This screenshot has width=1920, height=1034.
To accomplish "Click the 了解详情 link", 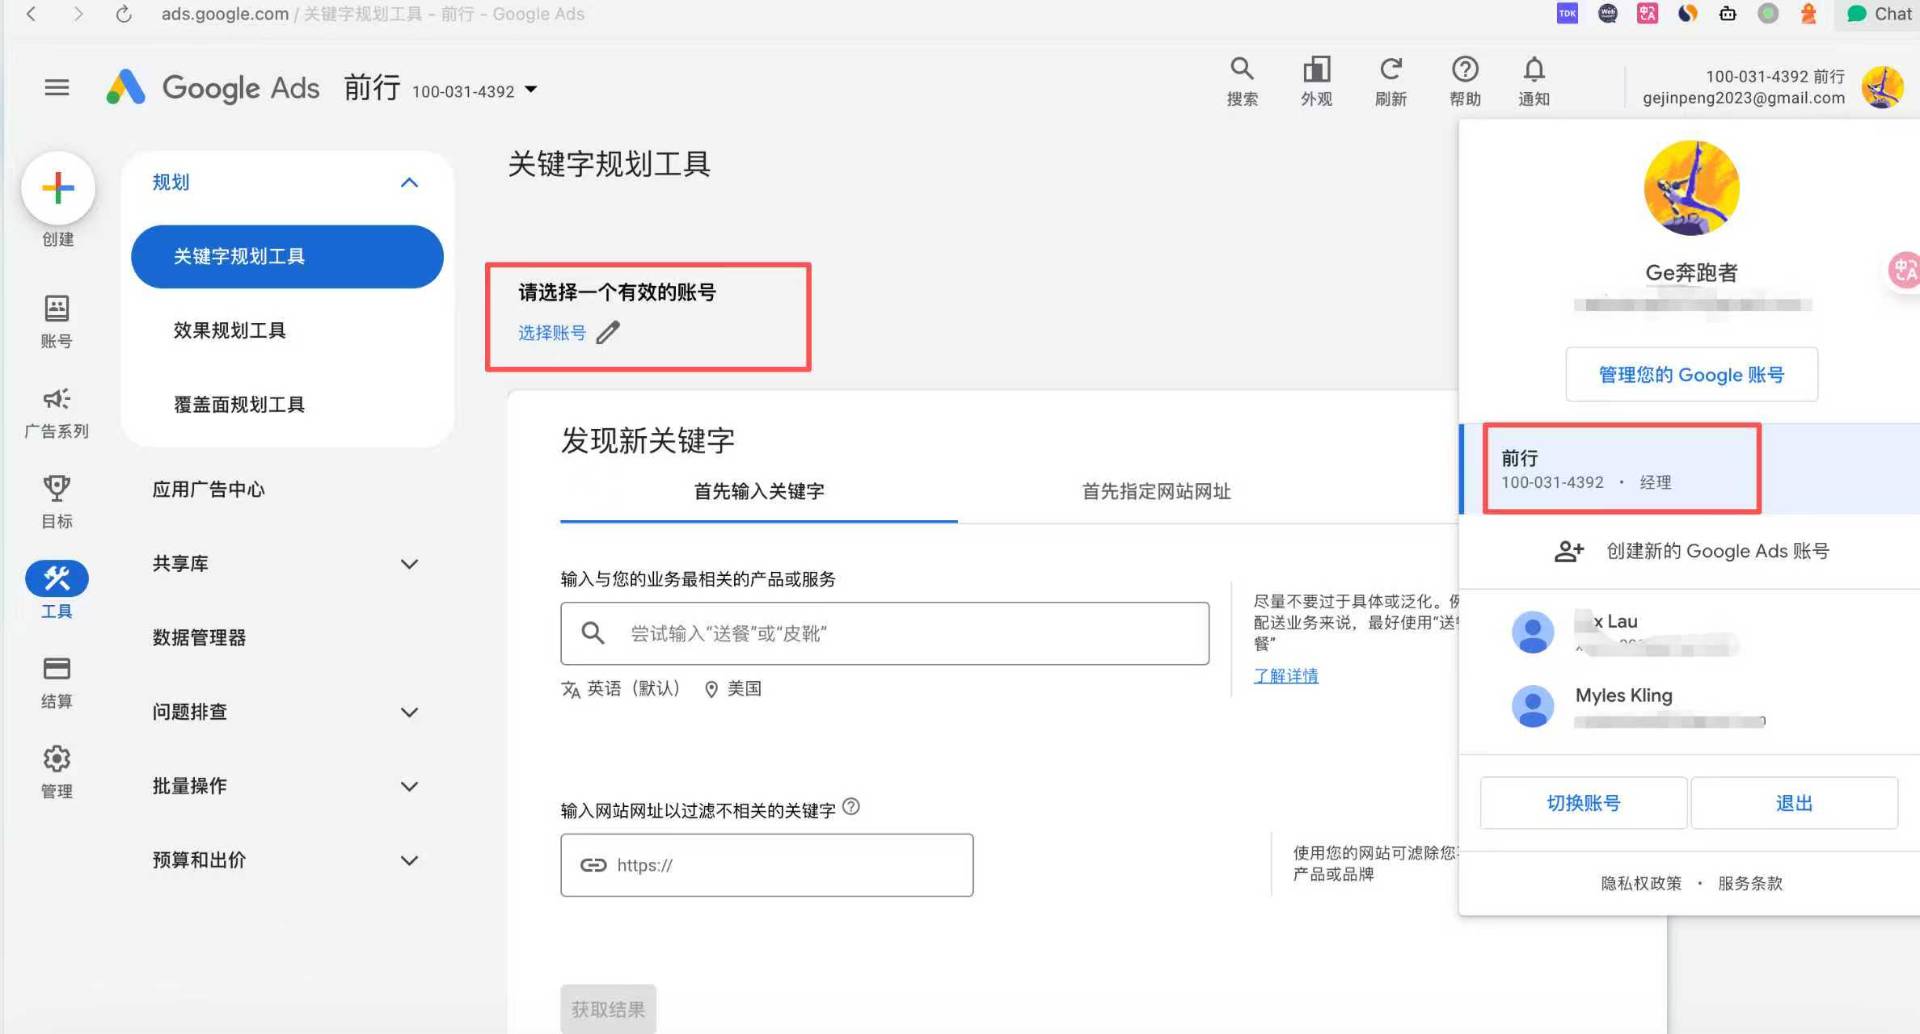I will 1286,676.
